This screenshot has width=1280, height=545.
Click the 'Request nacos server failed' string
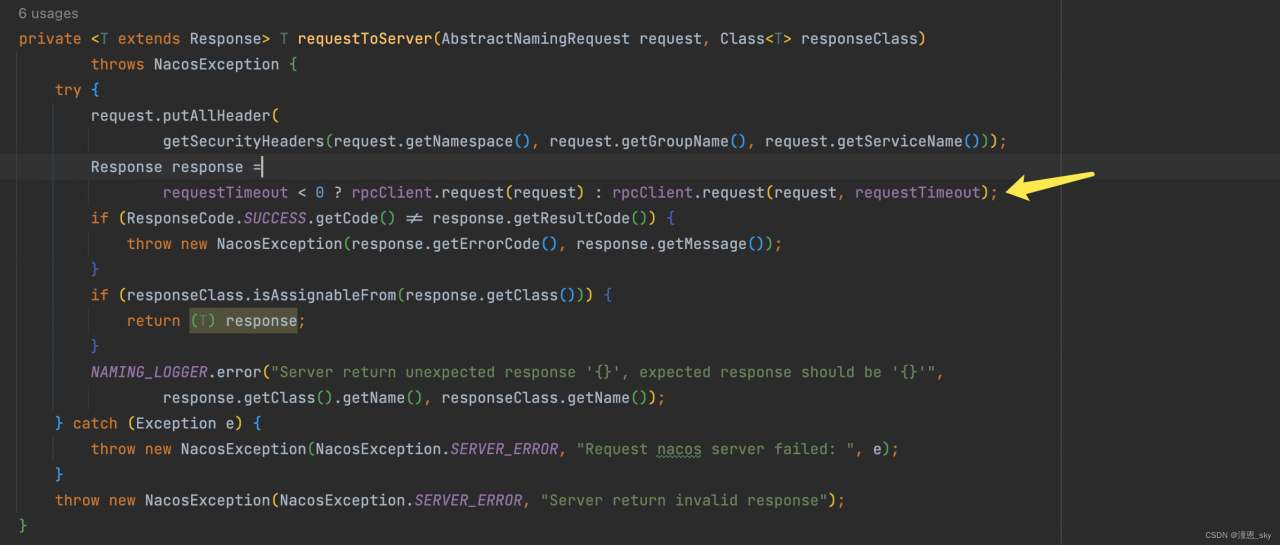714,449
